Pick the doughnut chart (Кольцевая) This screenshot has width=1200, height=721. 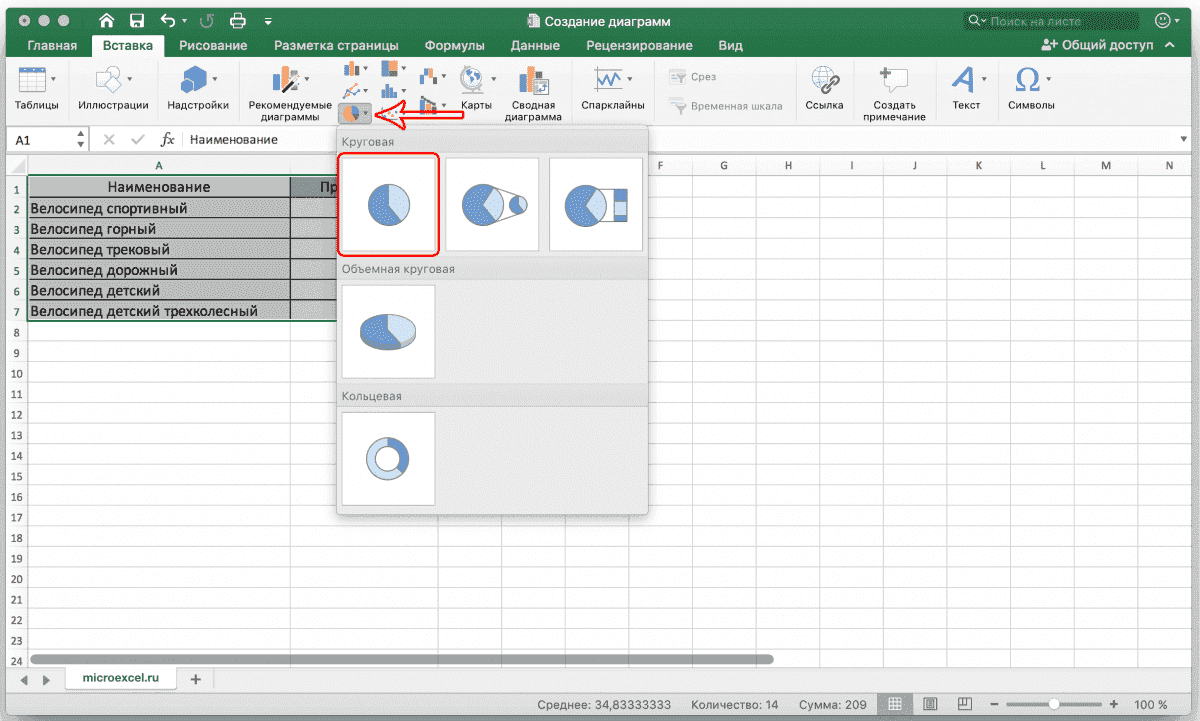(x=388, y=458)
